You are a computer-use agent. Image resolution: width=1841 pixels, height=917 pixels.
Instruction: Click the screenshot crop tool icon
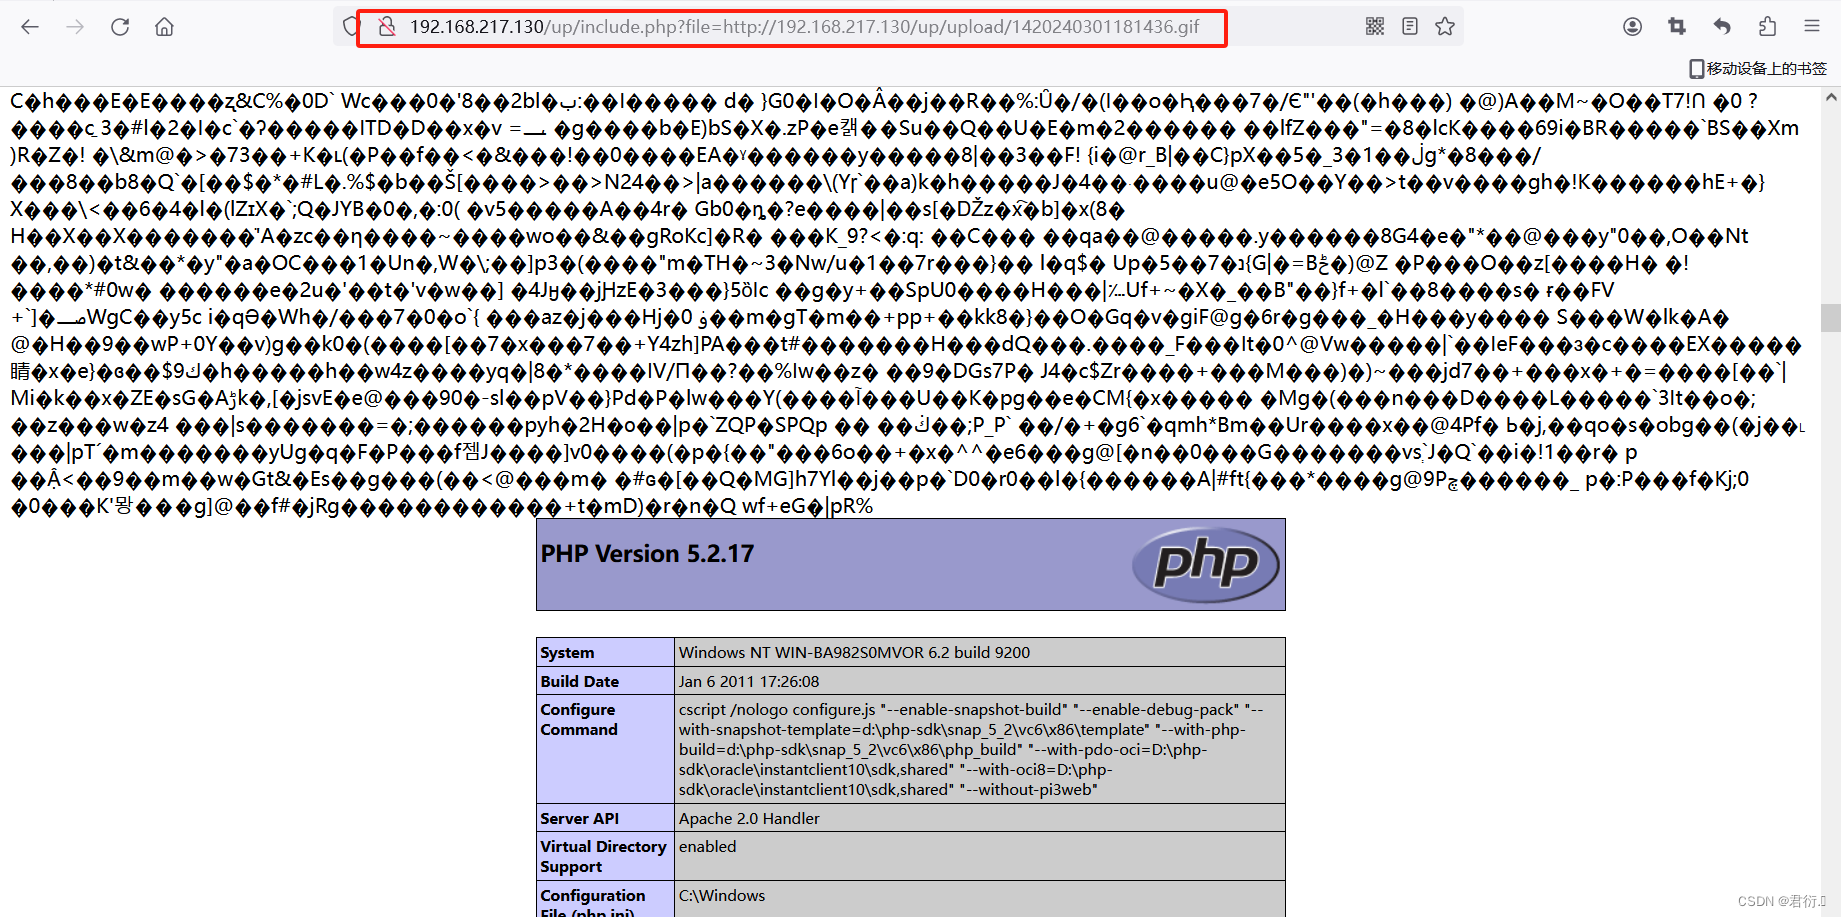coord(1677,27)
